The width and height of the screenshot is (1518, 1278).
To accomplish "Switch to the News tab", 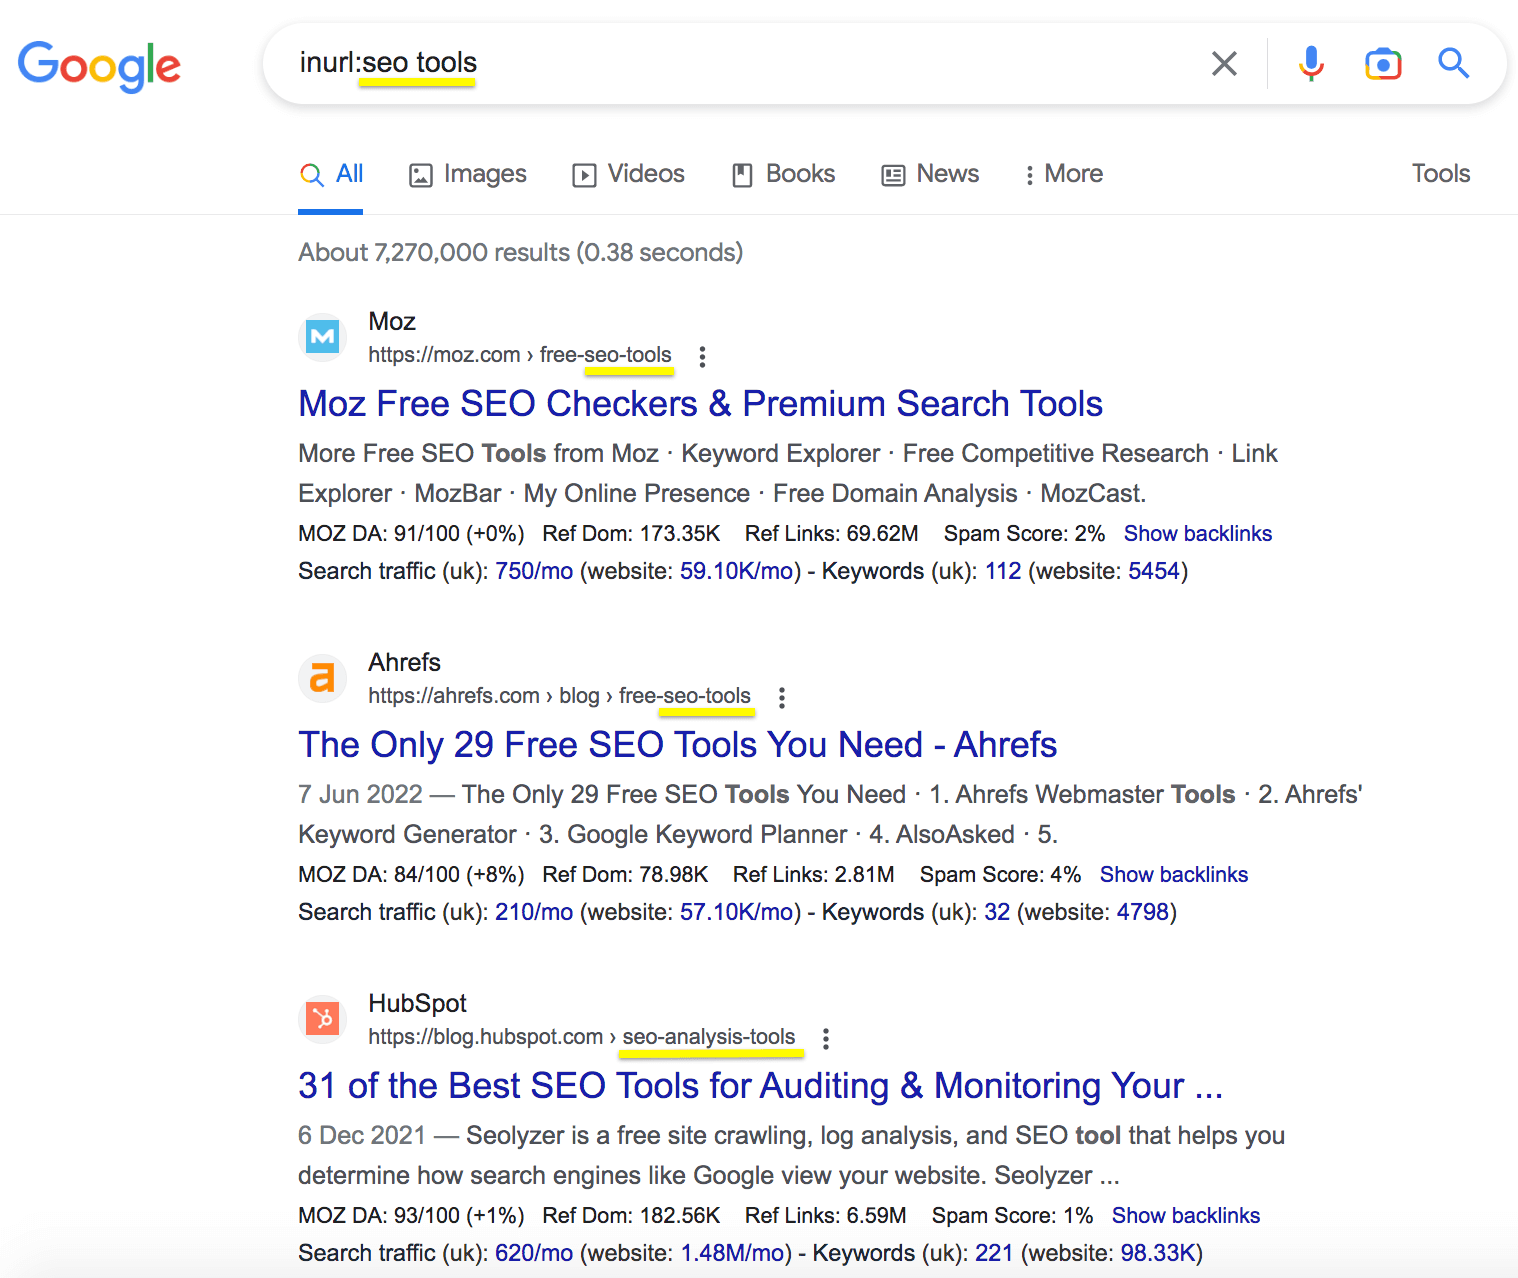I will [x=930, y=174].
